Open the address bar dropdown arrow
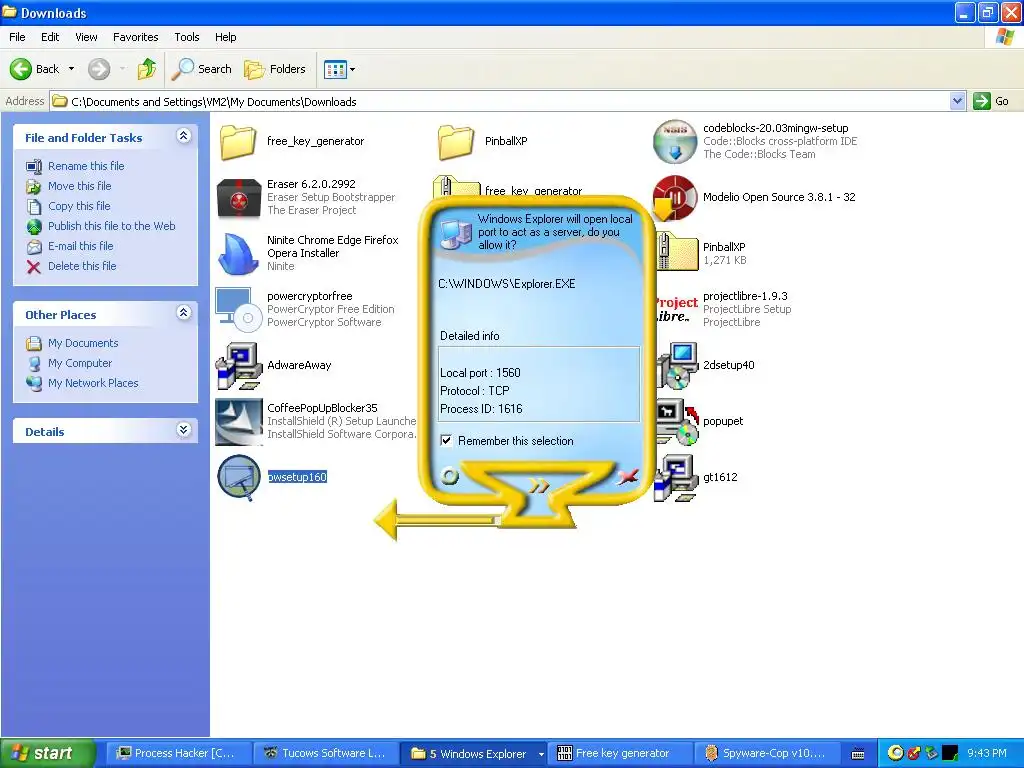Screen dimensions: 1024x768 coord(957,101)
